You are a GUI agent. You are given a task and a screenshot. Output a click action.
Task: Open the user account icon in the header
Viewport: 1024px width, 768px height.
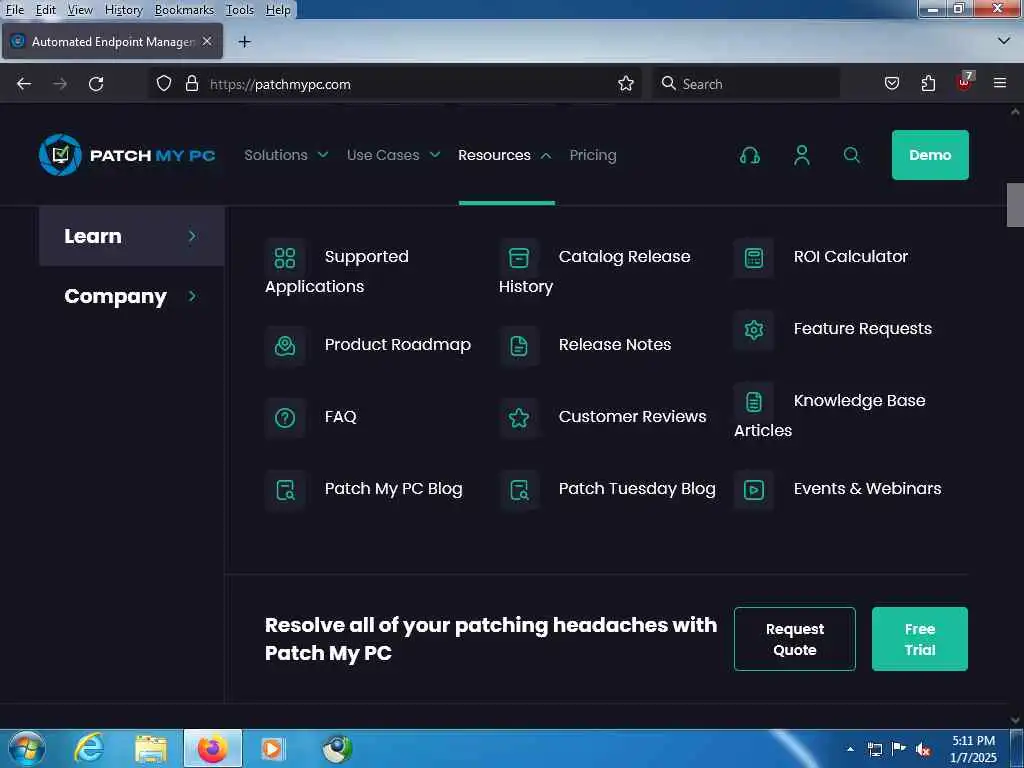coord(802,155)
